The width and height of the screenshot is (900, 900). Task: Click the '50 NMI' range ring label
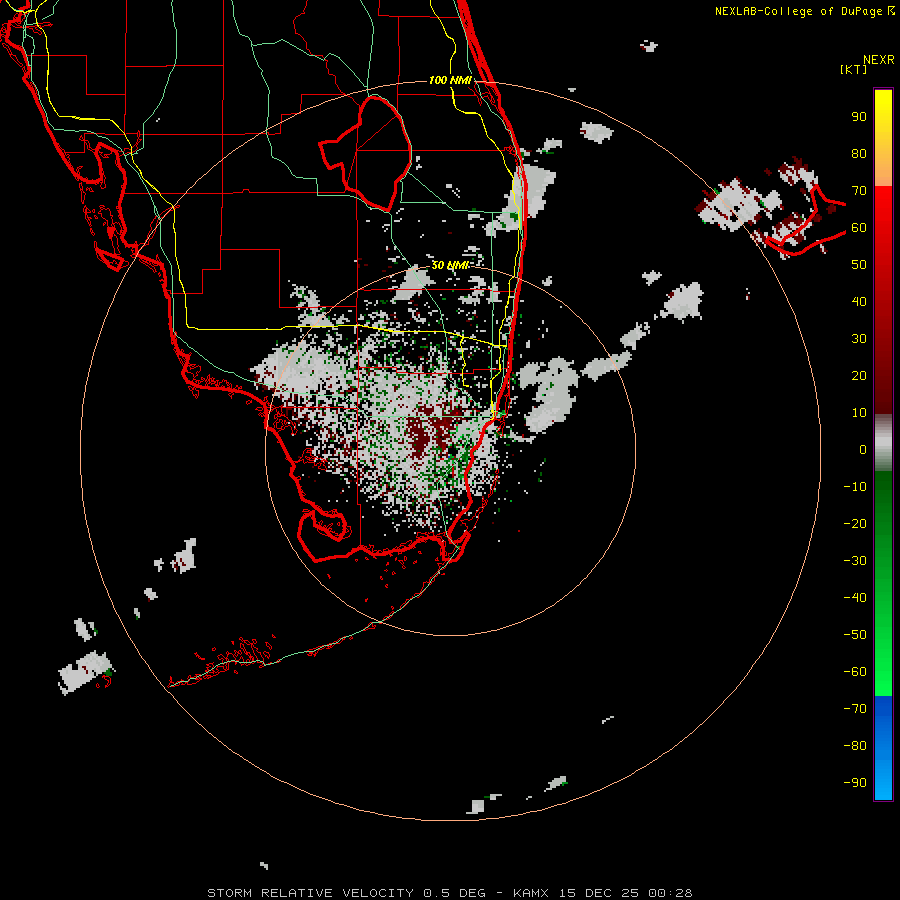[x=450, y=265]
